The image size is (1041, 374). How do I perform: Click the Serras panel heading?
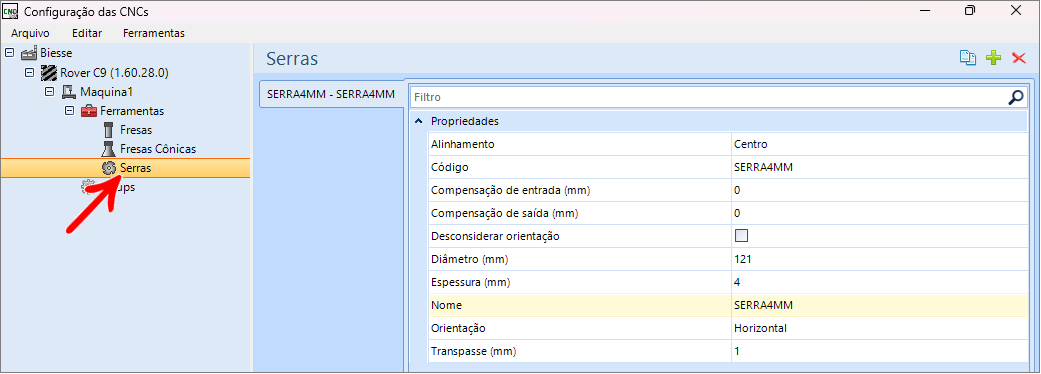[292, 58]
